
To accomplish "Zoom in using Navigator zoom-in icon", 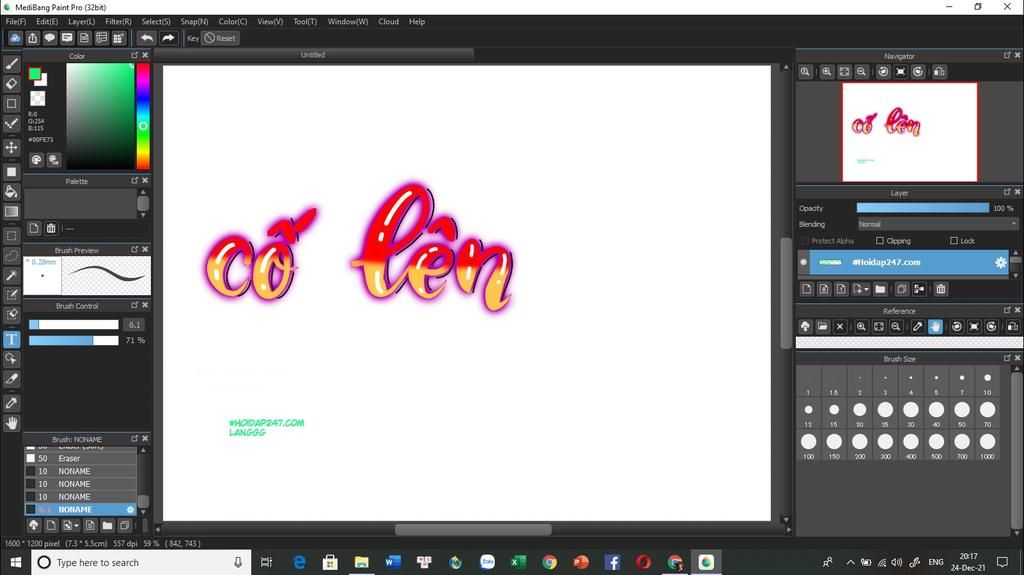I will [x=827, y=72].
